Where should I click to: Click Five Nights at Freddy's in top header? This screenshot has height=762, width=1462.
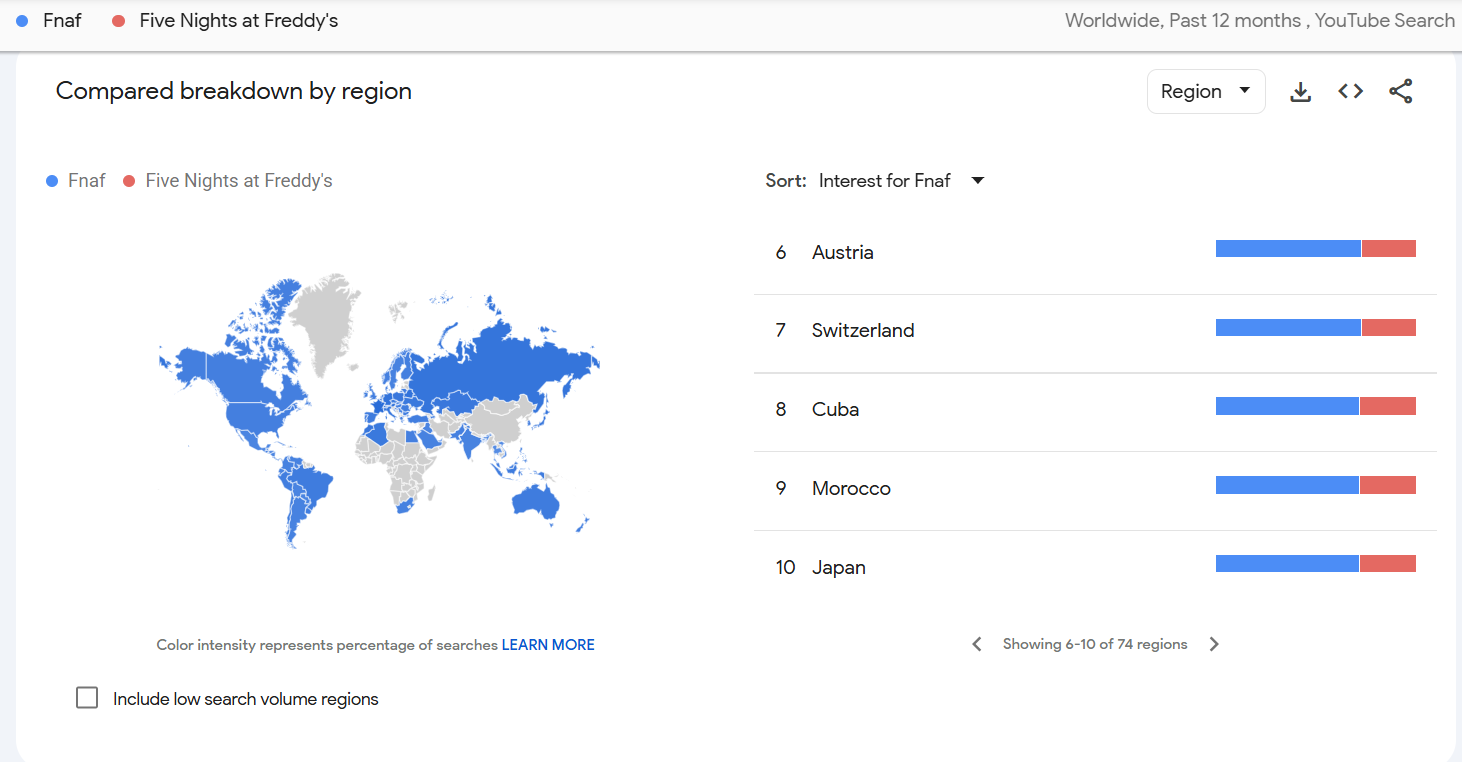(x=238, y=20)
